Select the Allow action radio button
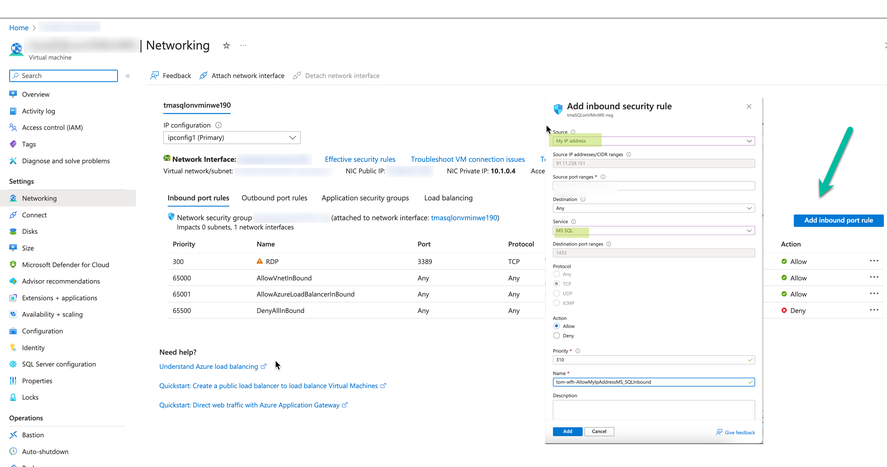Viewport: 887px width, 467px height. point(557,326)
